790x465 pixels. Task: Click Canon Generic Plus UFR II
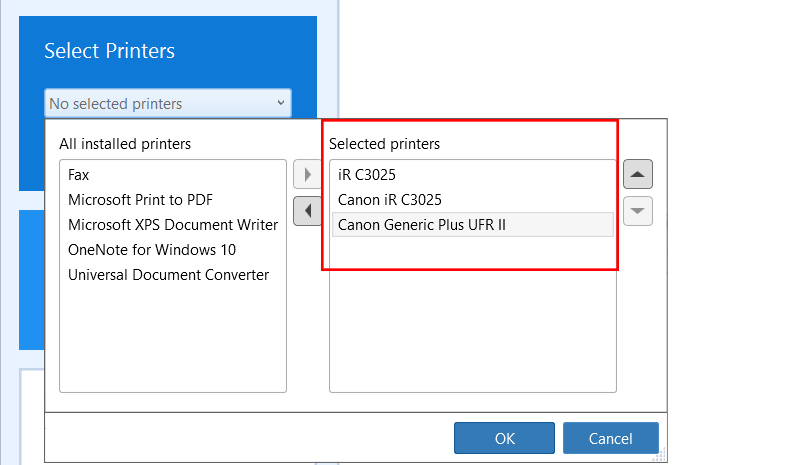click(422, 225)
